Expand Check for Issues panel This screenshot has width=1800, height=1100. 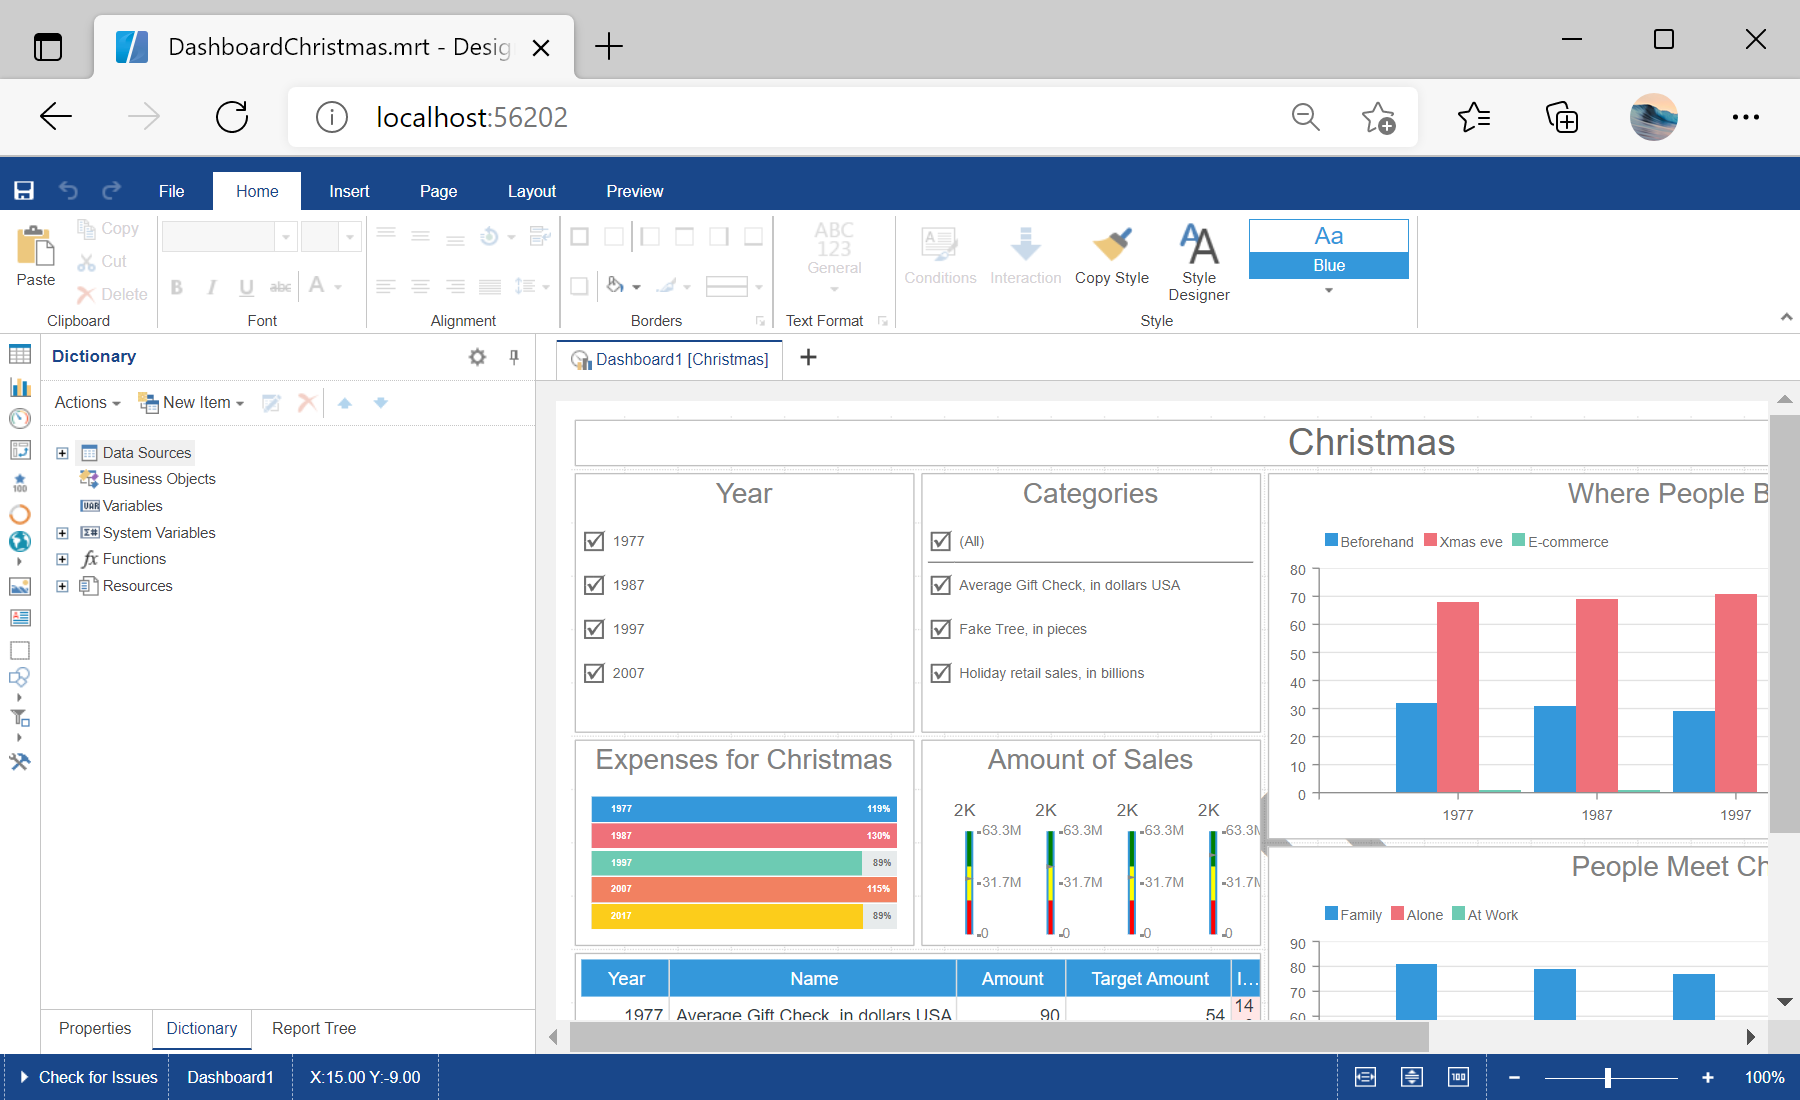pos(89,1077)
